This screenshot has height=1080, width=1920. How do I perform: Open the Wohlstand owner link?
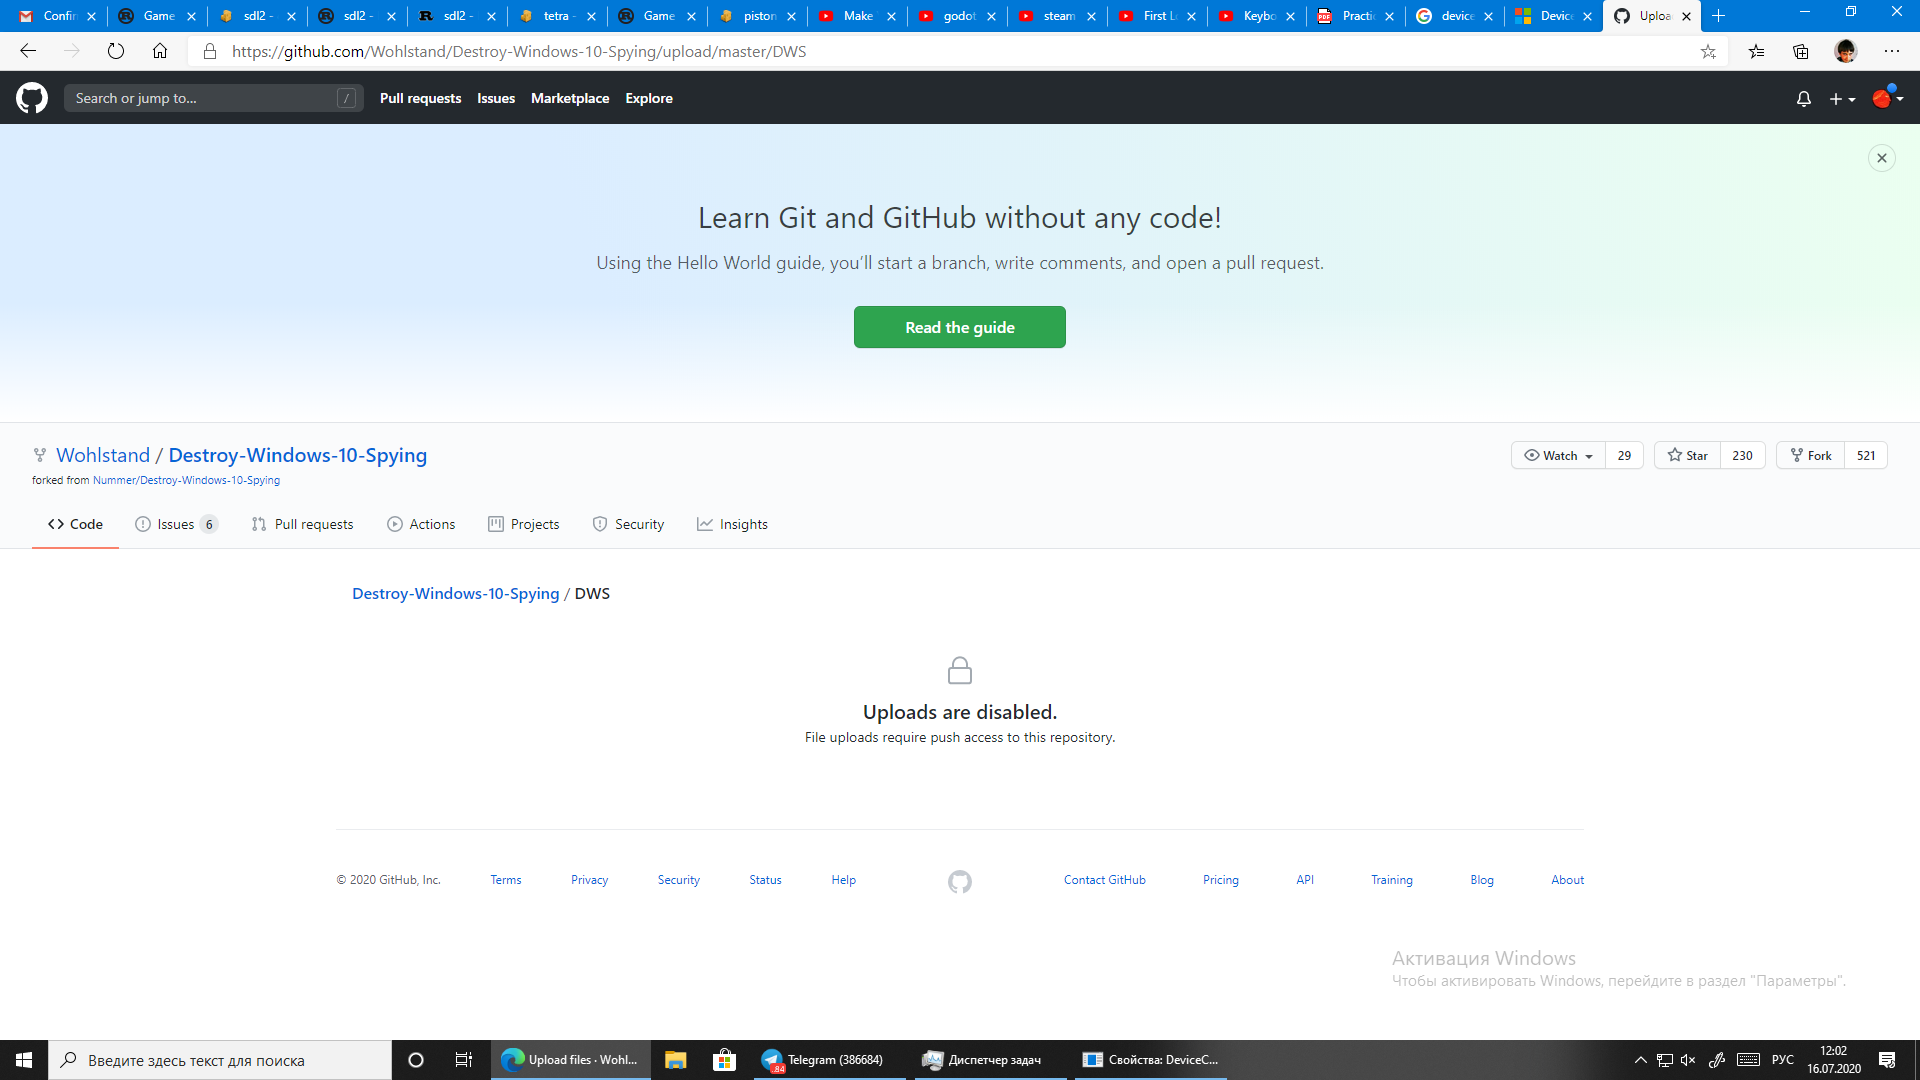click(103, 455)
